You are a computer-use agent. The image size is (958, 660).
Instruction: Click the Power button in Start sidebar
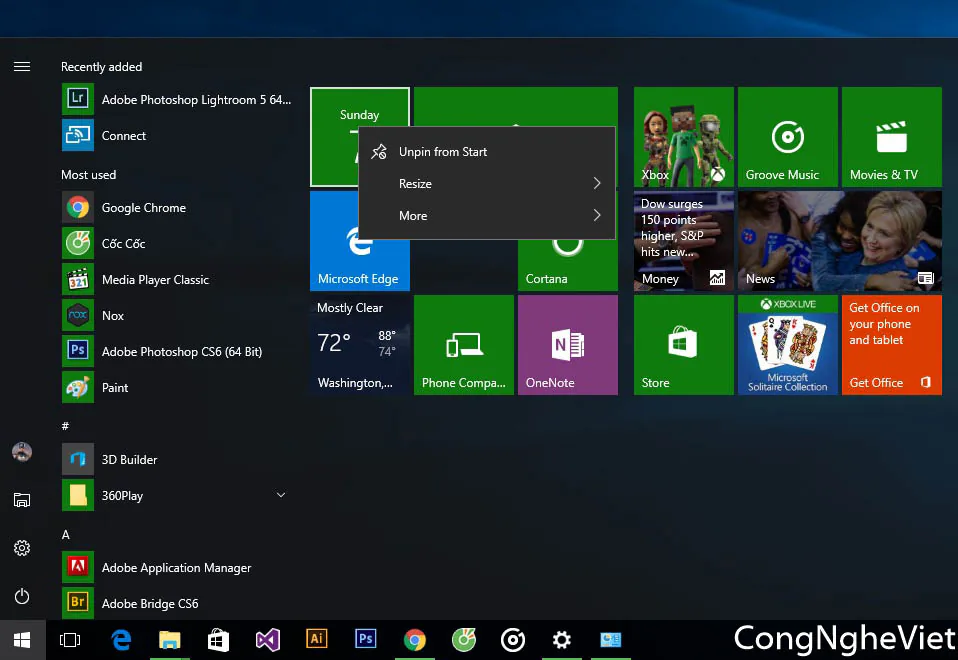tap(22, 596)
